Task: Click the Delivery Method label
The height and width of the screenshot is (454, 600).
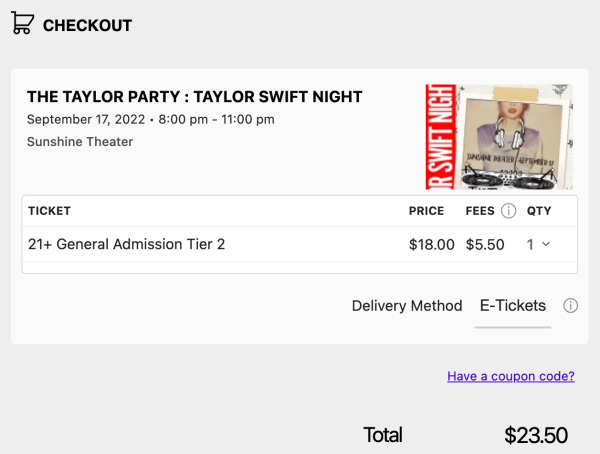Action: (x=407, y=306)
